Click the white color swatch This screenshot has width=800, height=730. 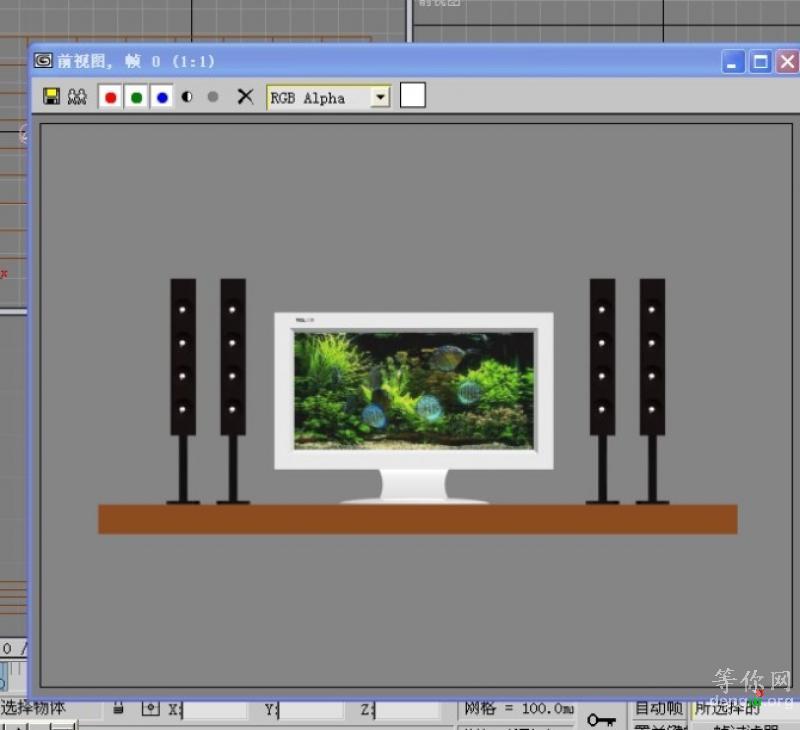tap(412, 95)
